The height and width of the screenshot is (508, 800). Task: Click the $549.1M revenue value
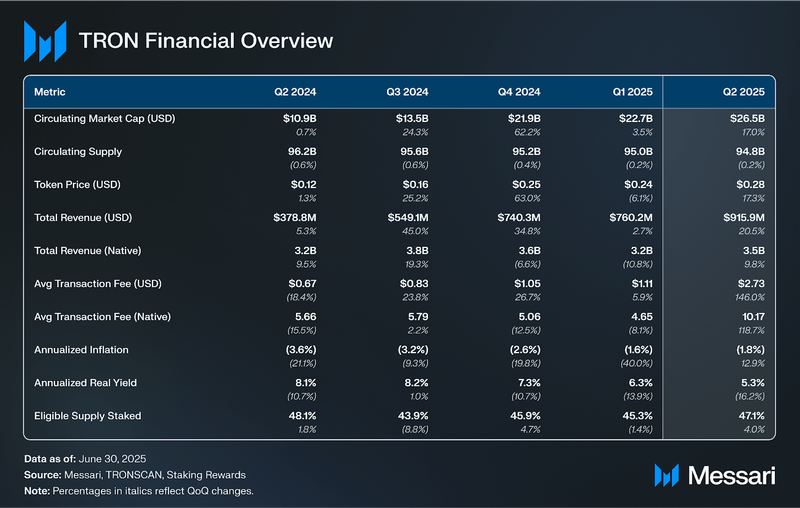click(408, 218)
